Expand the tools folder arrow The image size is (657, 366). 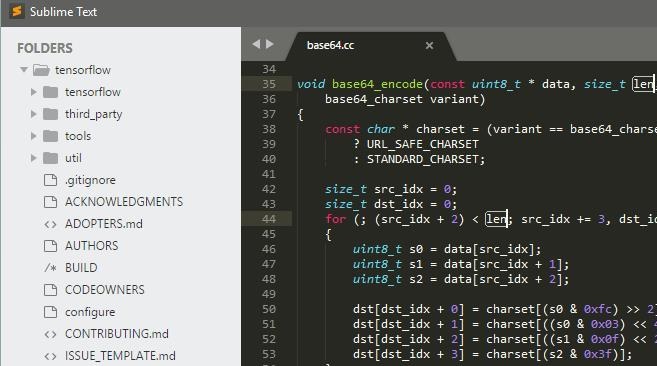pyautogui.click(x=34, y=136)
